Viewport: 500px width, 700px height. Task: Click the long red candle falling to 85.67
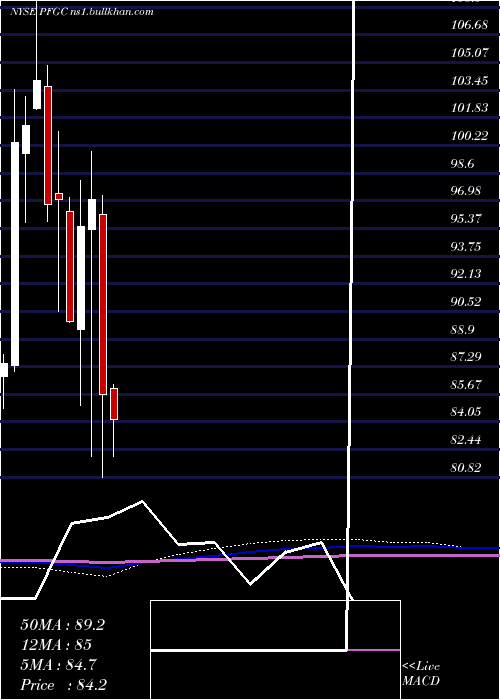point(103,304)
